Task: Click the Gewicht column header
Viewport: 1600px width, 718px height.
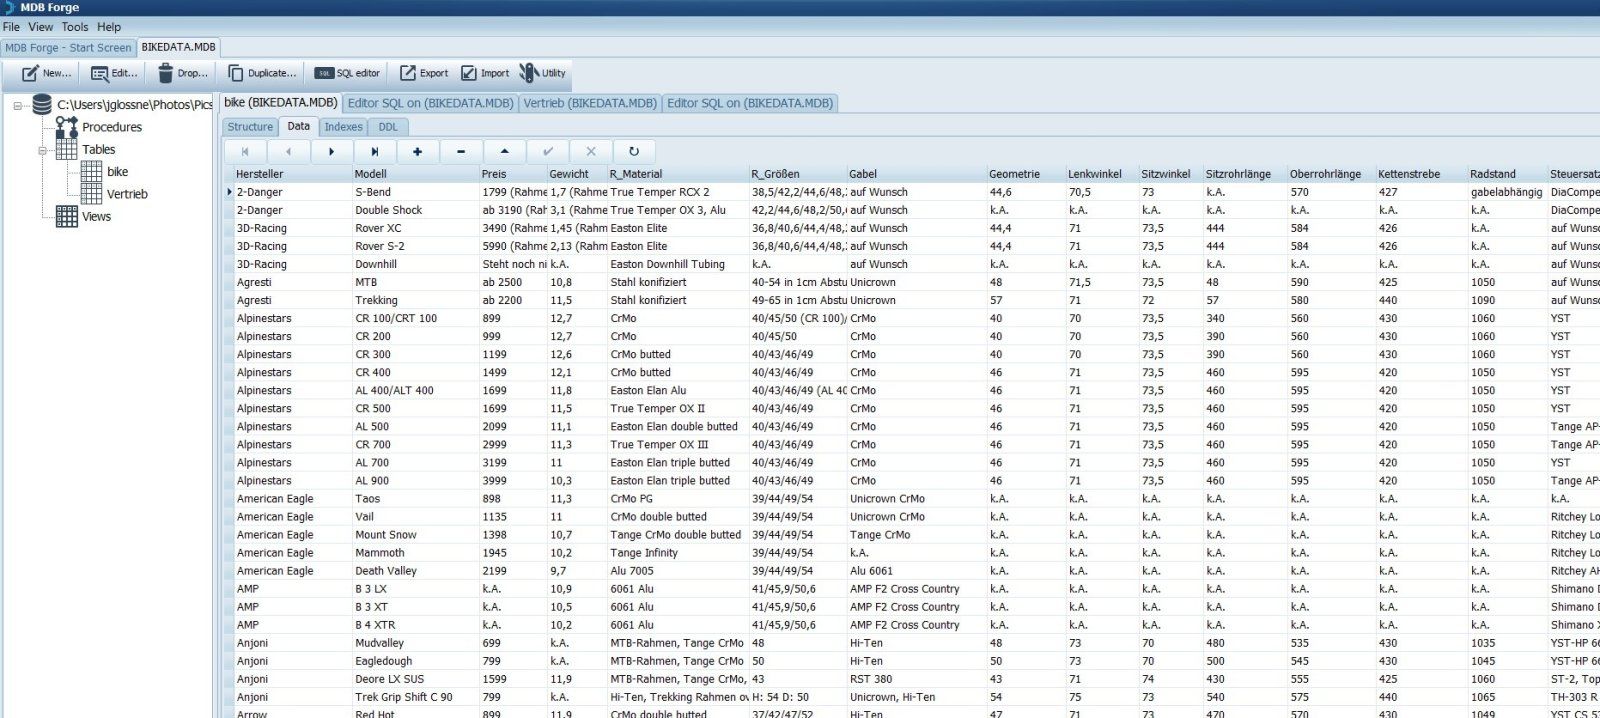Action: tap(577, 174)
